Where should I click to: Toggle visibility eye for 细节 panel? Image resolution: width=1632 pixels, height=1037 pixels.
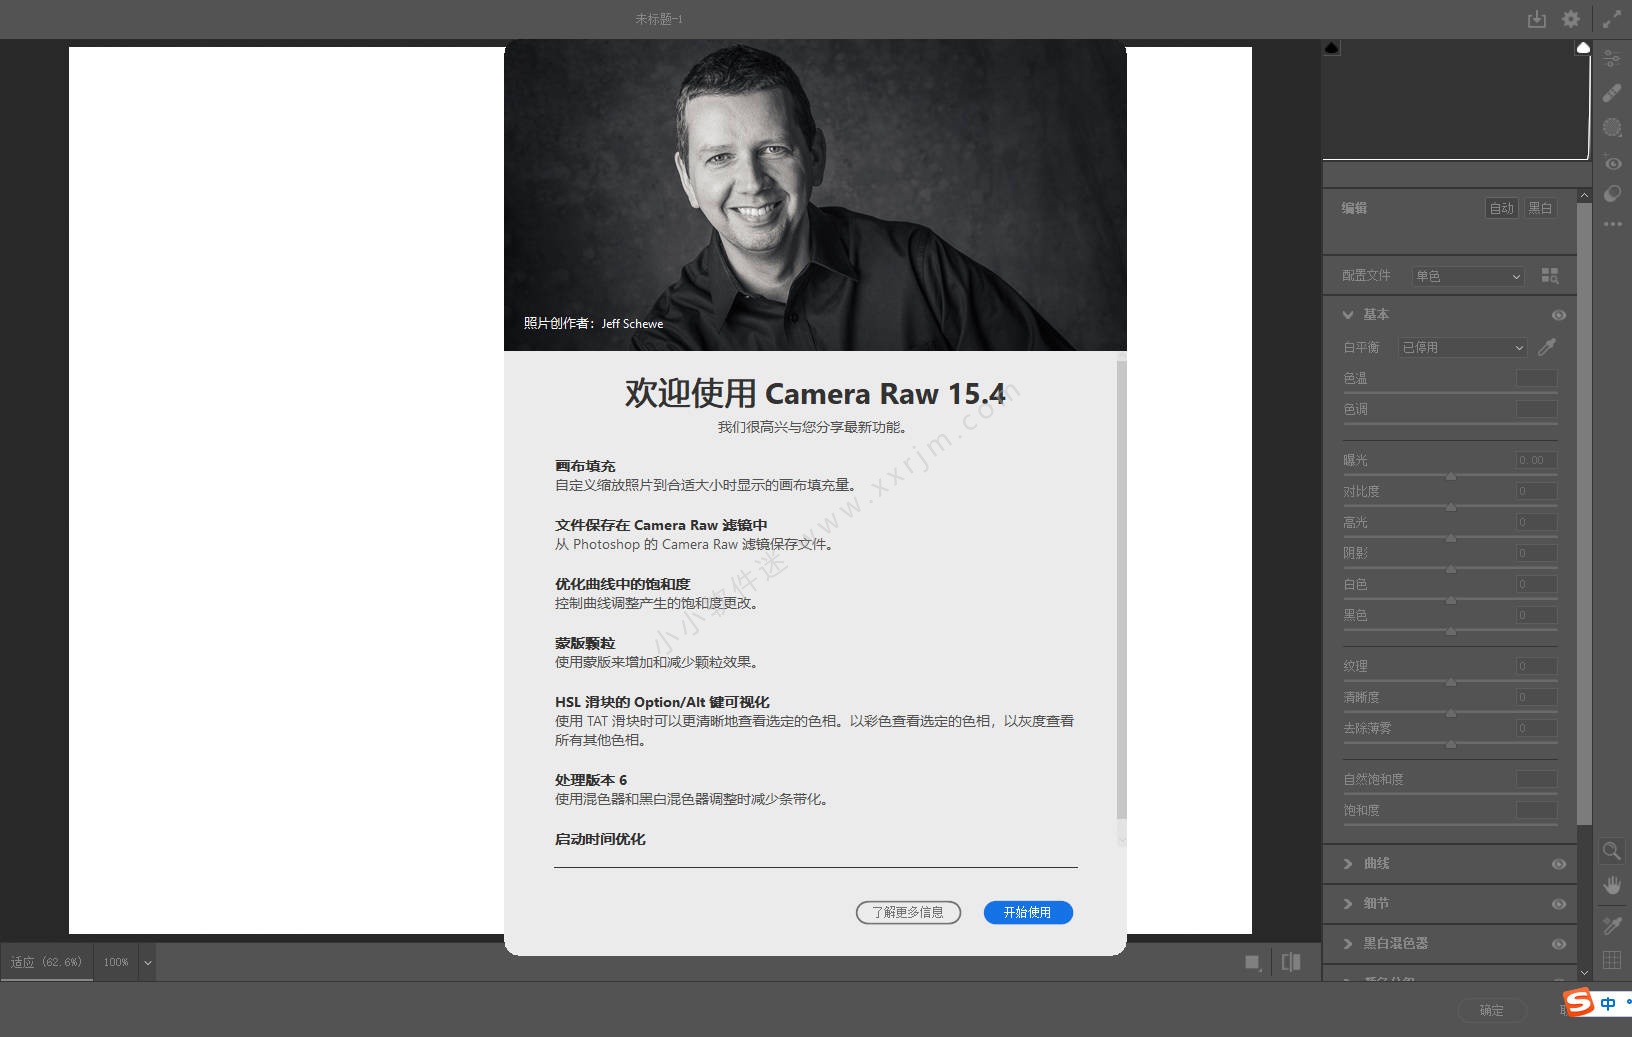(1558, 904)
